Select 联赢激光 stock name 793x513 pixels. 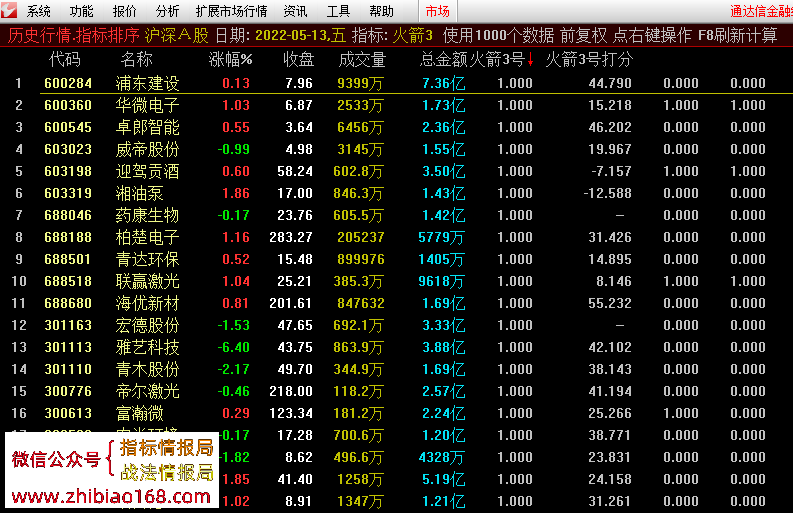tap(147, 281)
